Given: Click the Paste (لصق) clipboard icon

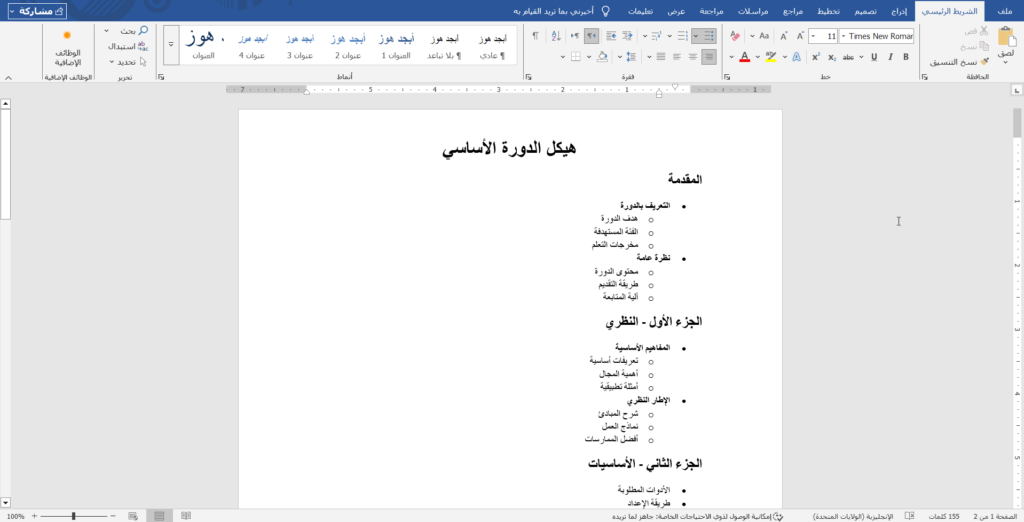Looking at the screenshot, I should coord(1005,40).
